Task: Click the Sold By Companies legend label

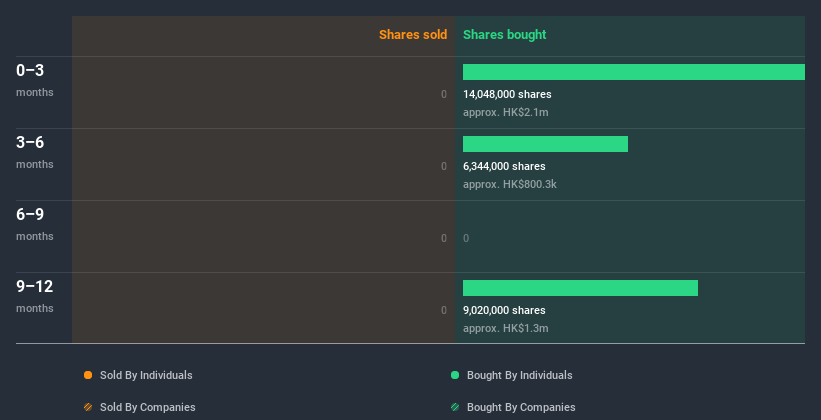Action: (x=148, y=407)
